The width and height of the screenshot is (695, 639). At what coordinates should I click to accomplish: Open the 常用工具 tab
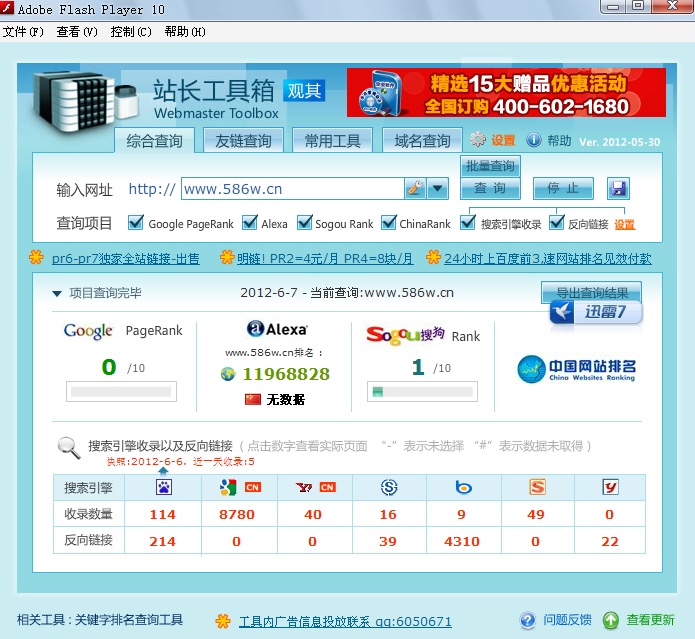pos(332,141)
